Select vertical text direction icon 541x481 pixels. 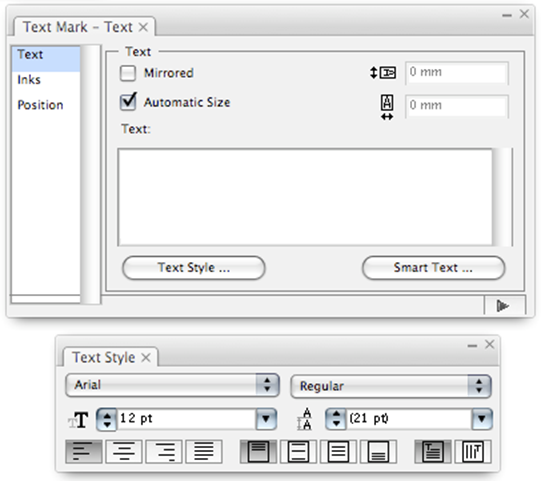473,451
